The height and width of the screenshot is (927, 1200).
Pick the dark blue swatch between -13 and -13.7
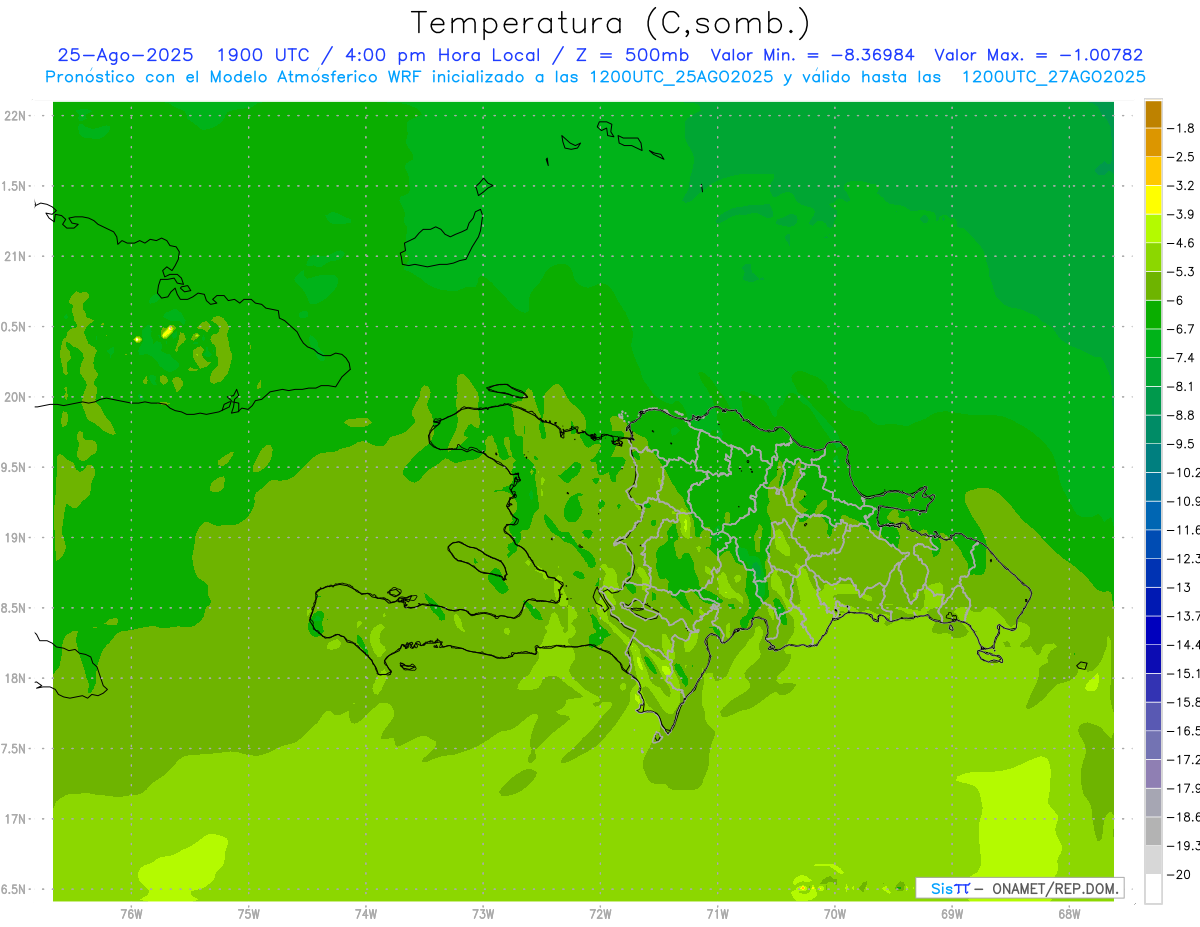click(x=1153, y=602)
